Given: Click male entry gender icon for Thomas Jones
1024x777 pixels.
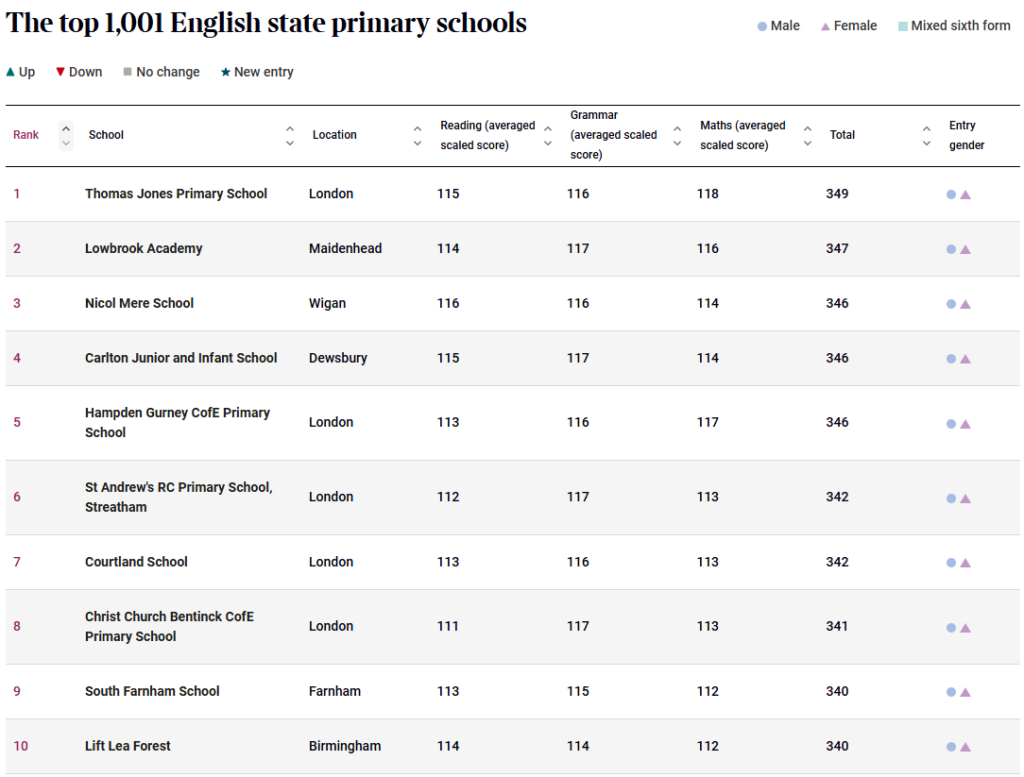Looking at the screenshot, I should tap(951, 195).
